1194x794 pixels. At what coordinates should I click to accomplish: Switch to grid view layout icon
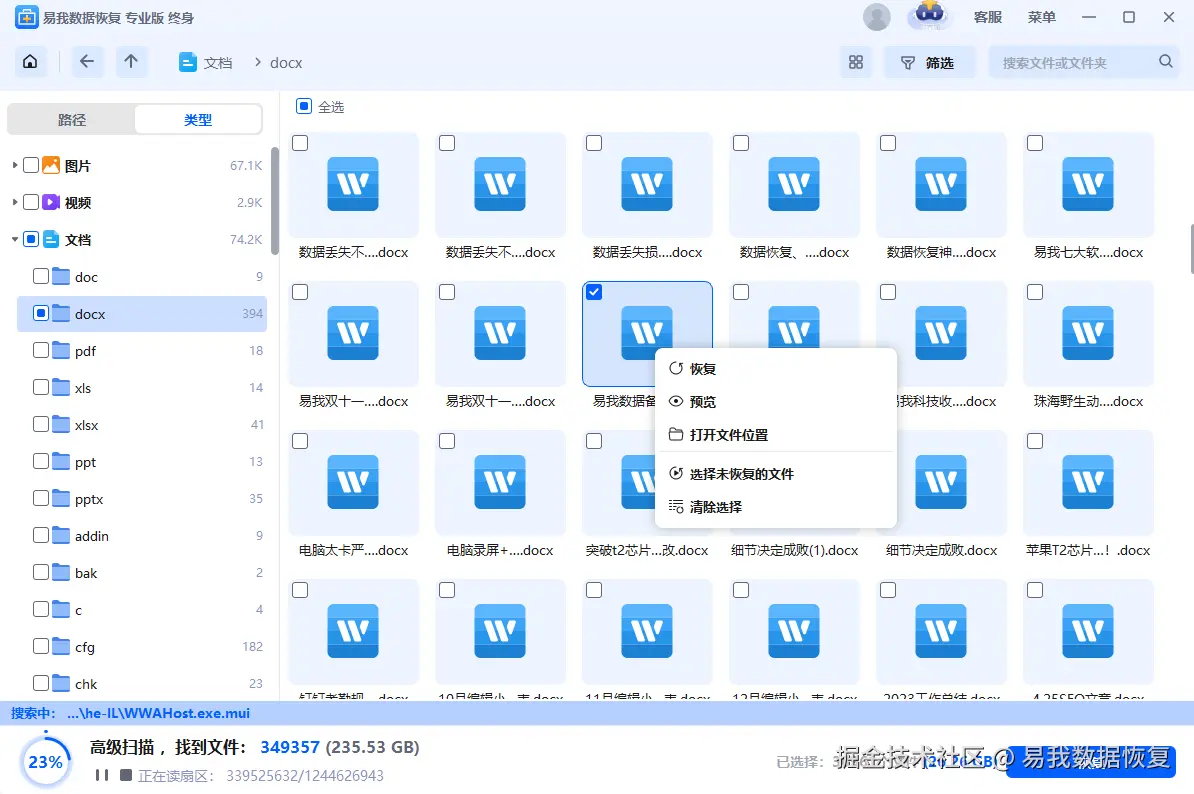tap(856, 62)
